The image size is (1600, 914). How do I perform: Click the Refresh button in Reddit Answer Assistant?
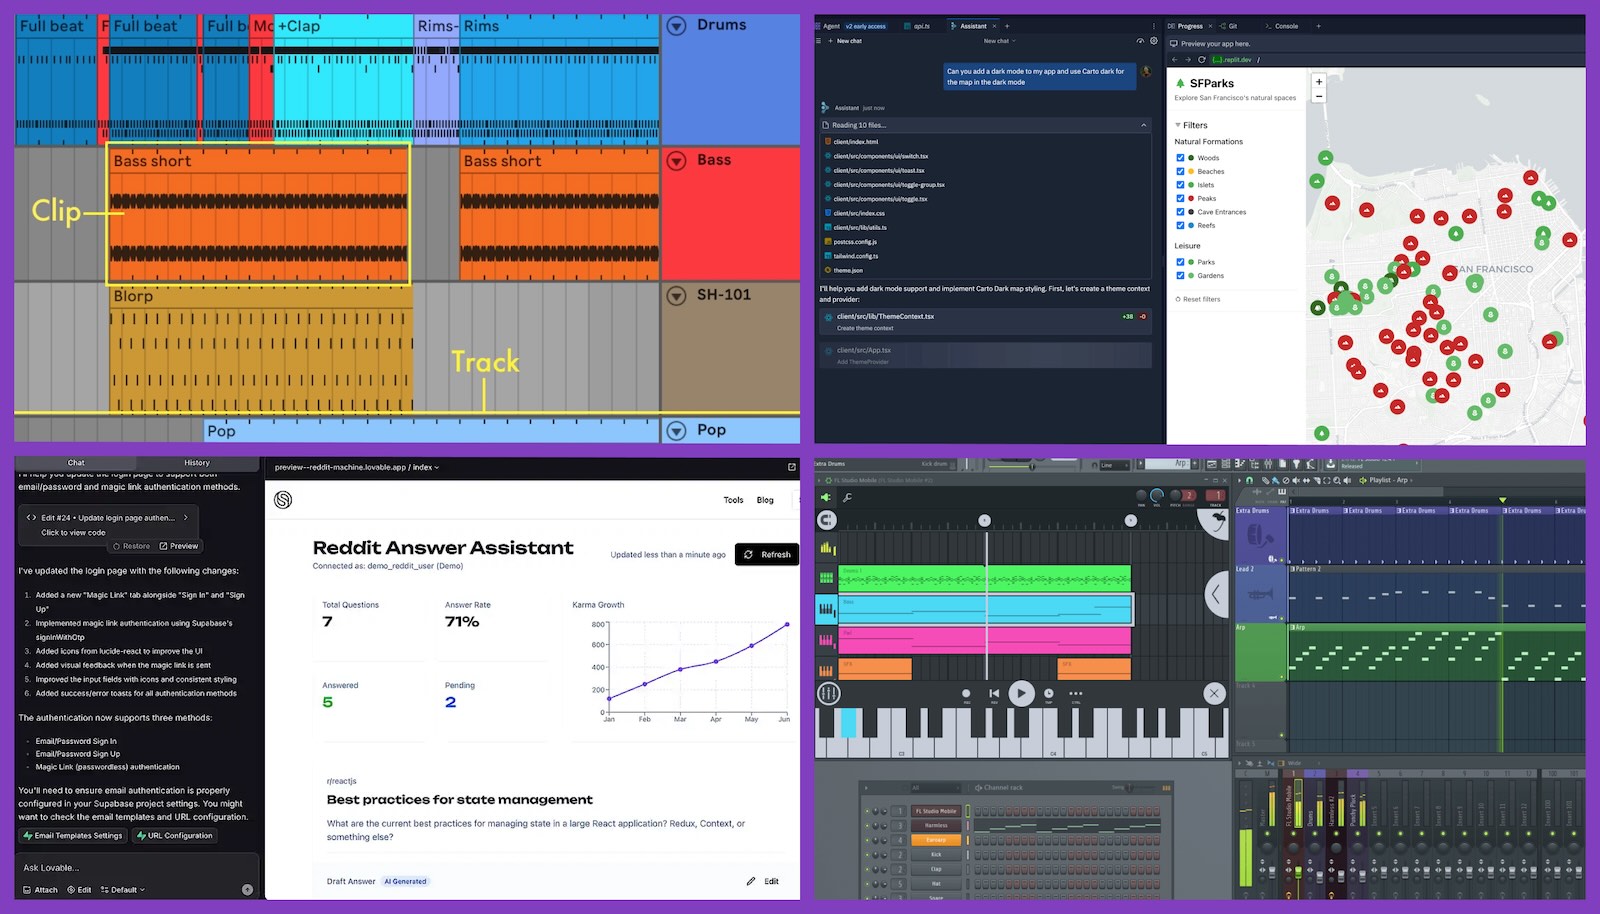point(766,554)
